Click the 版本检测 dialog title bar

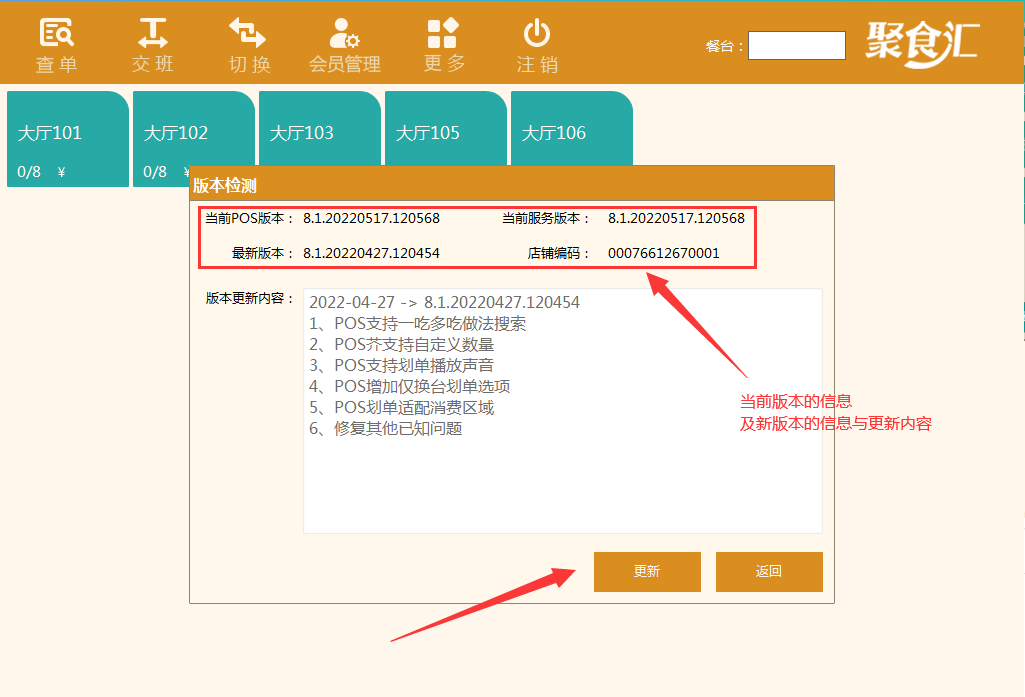[511, 185]
